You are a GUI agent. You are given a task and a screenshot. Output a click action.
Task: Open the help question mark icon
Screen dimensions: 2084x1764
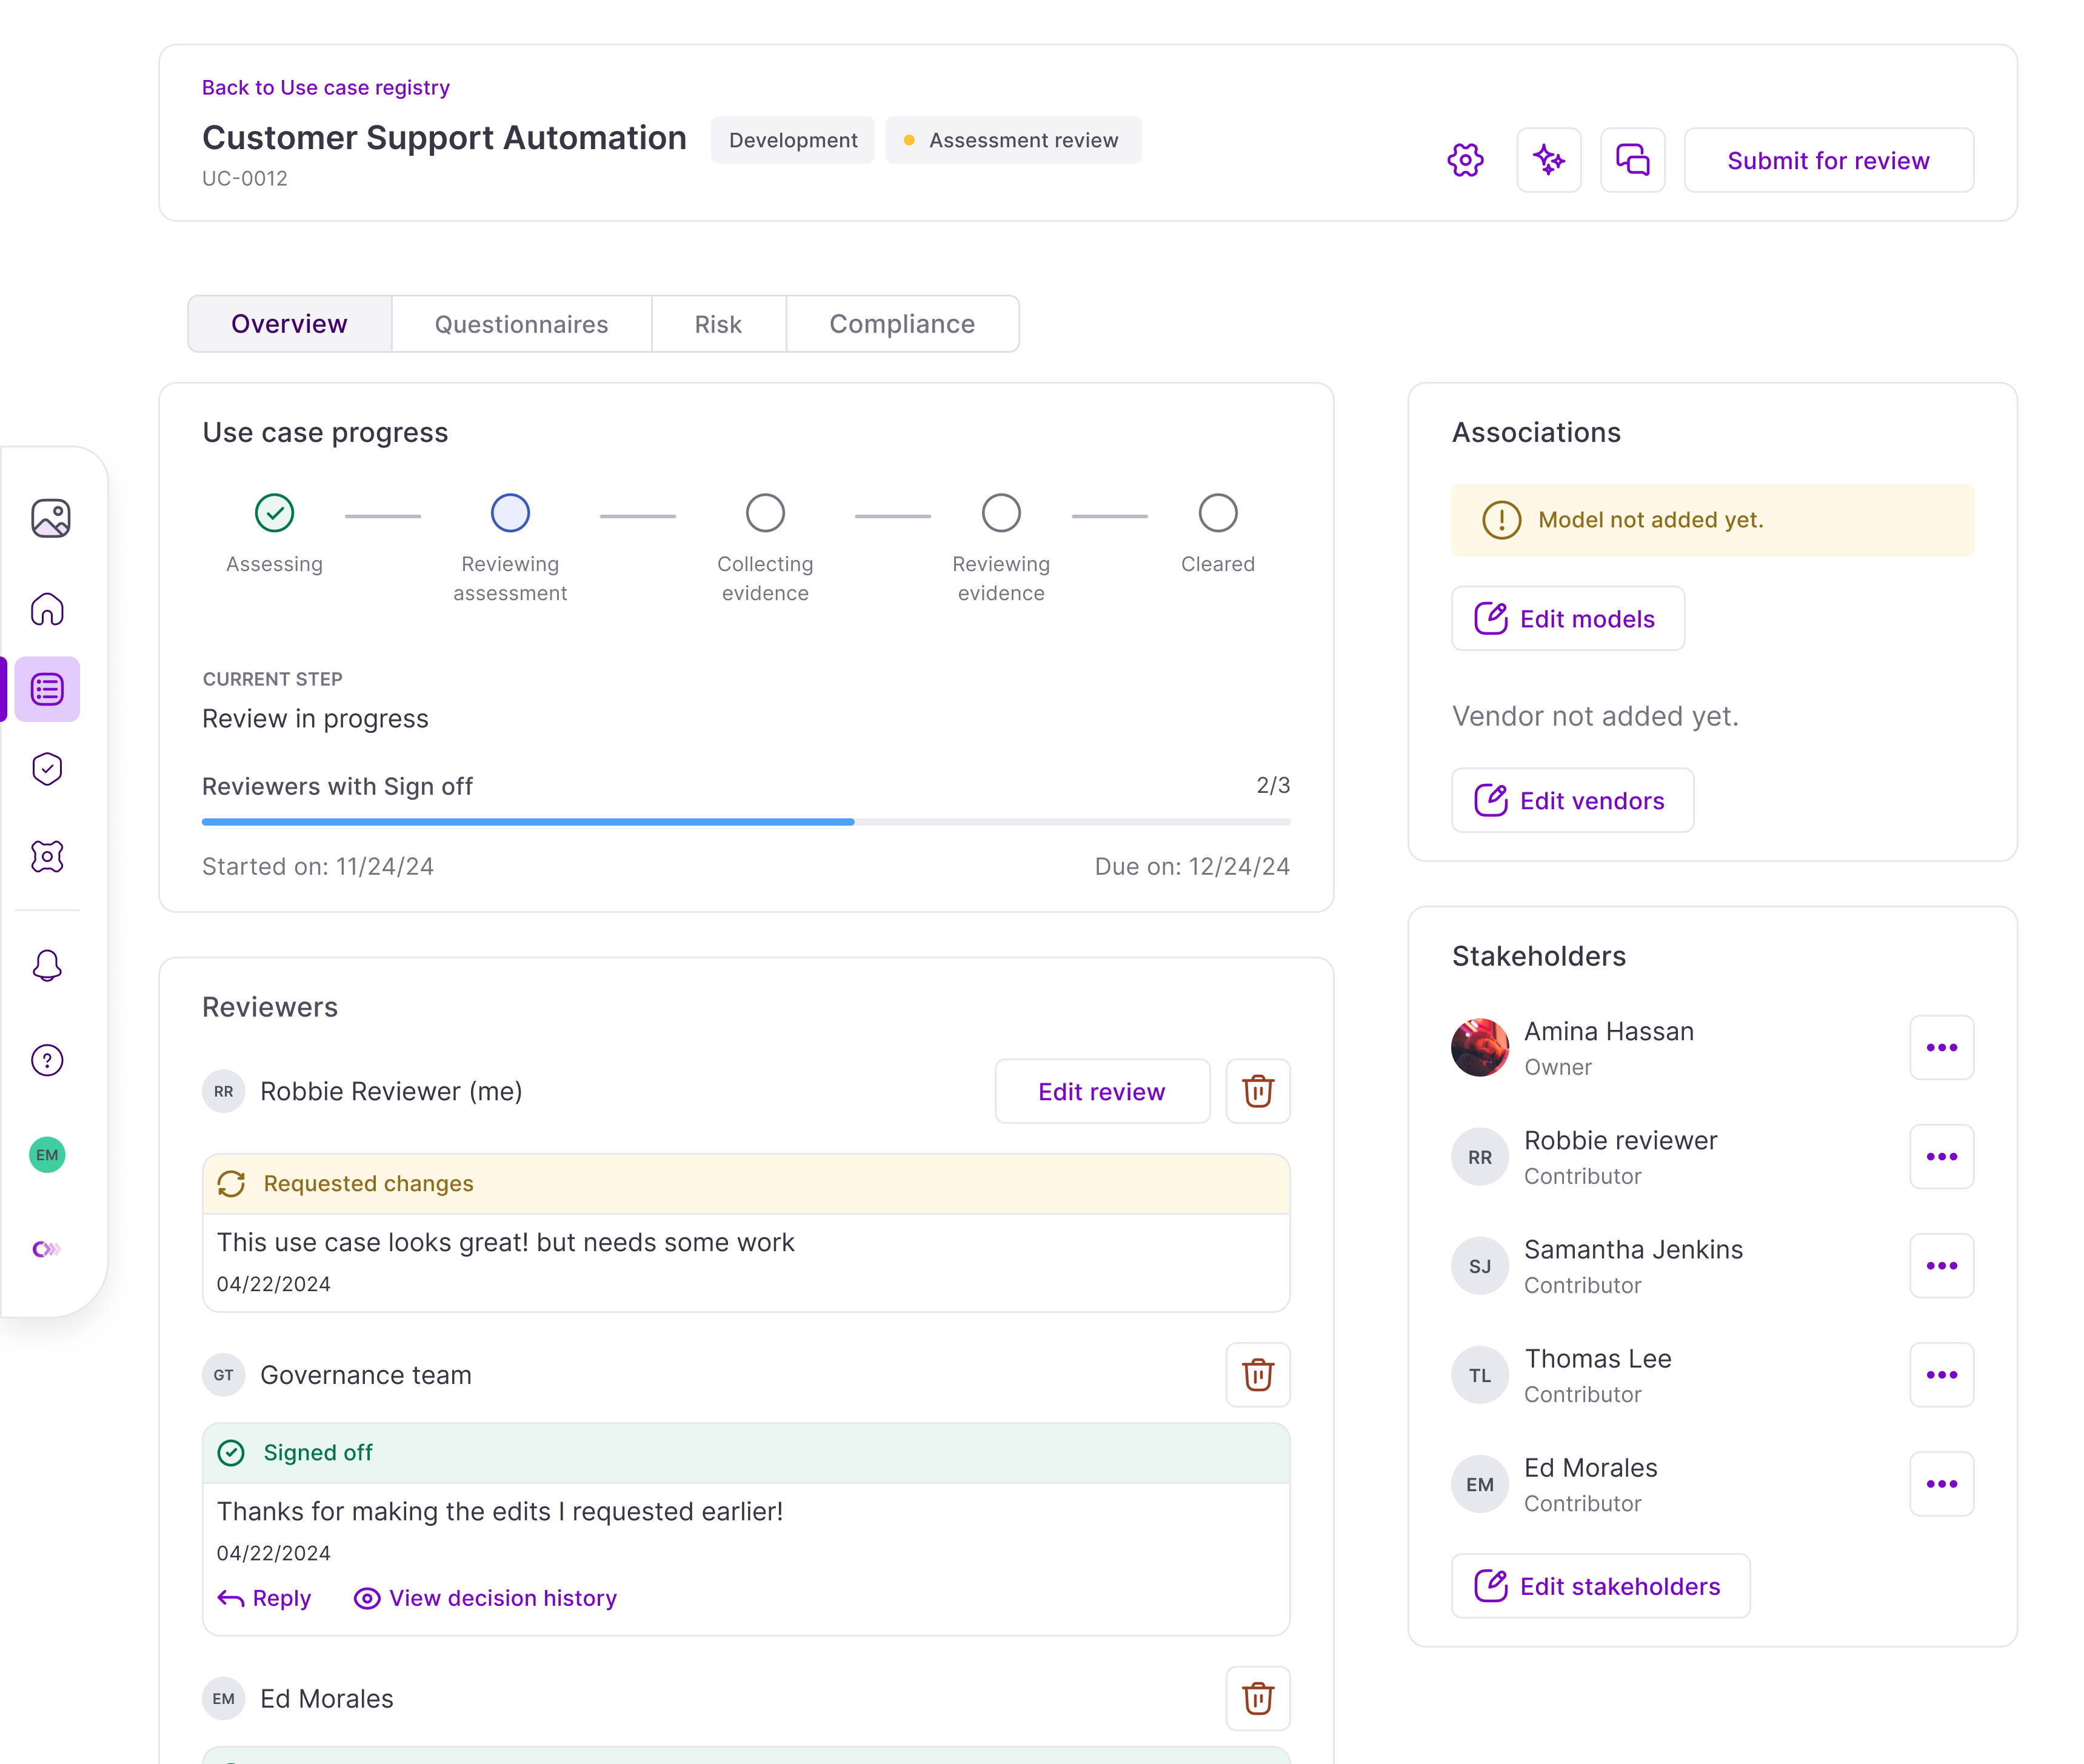47,1060
